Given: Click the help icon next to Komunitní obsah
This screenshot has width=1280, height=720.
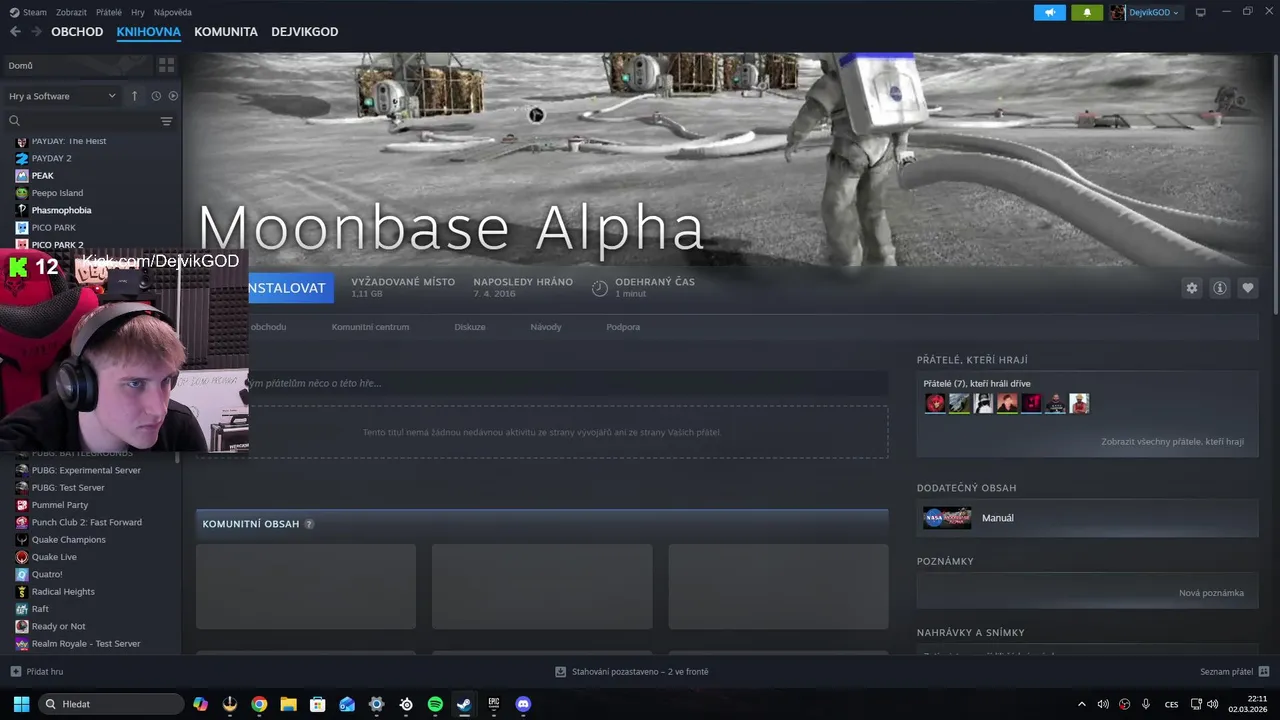Looking at the screenshot, I should (309, 524).
